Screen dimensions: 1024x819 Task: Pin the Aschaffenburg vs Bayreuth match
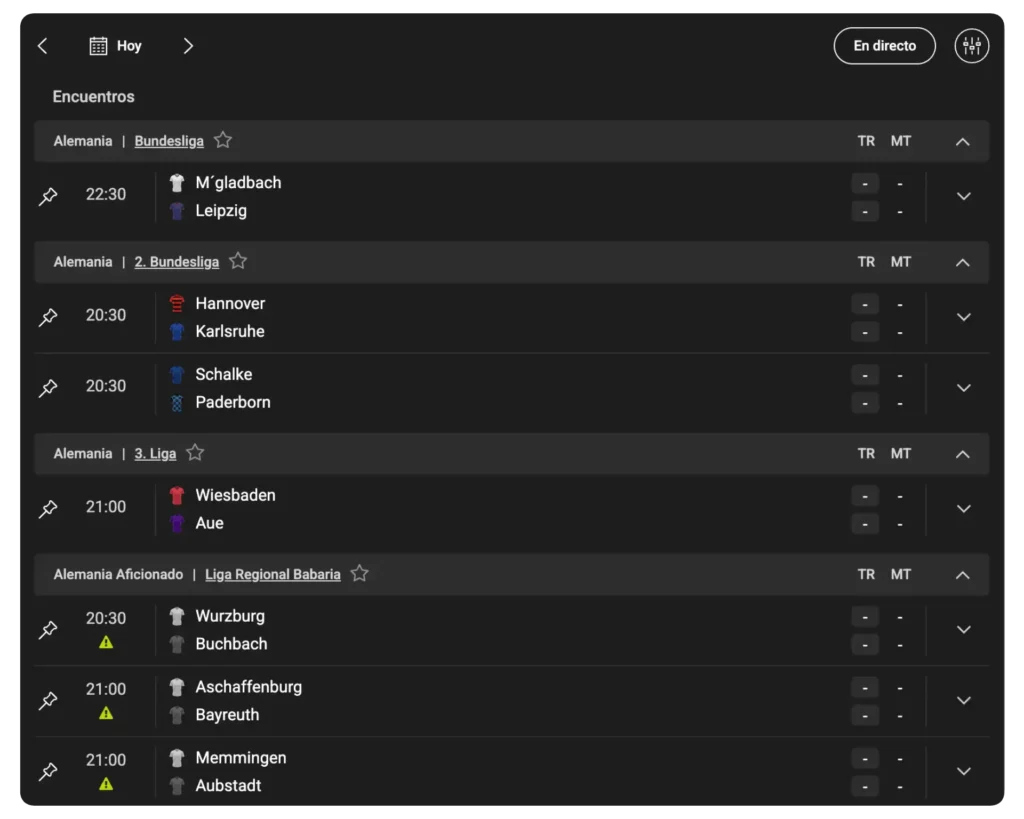[x=48, y=701]
